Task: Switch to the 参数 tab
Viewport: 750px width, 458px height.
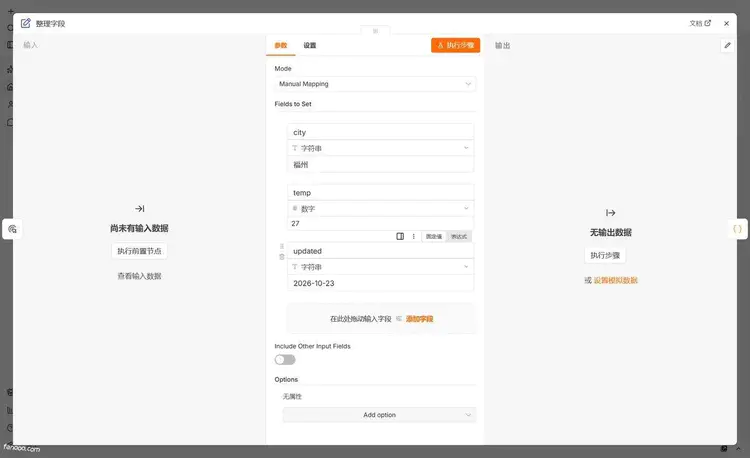Action: coord(281,45)
